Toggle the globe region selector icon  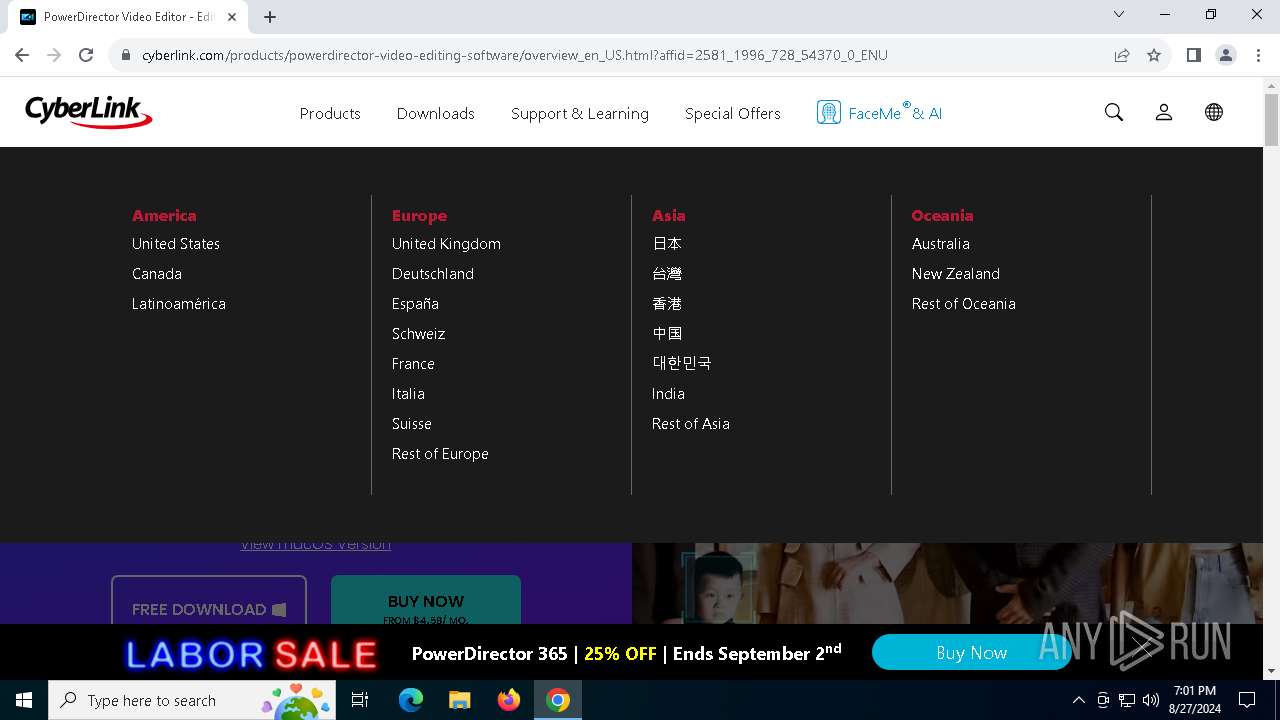(1214, 112)
